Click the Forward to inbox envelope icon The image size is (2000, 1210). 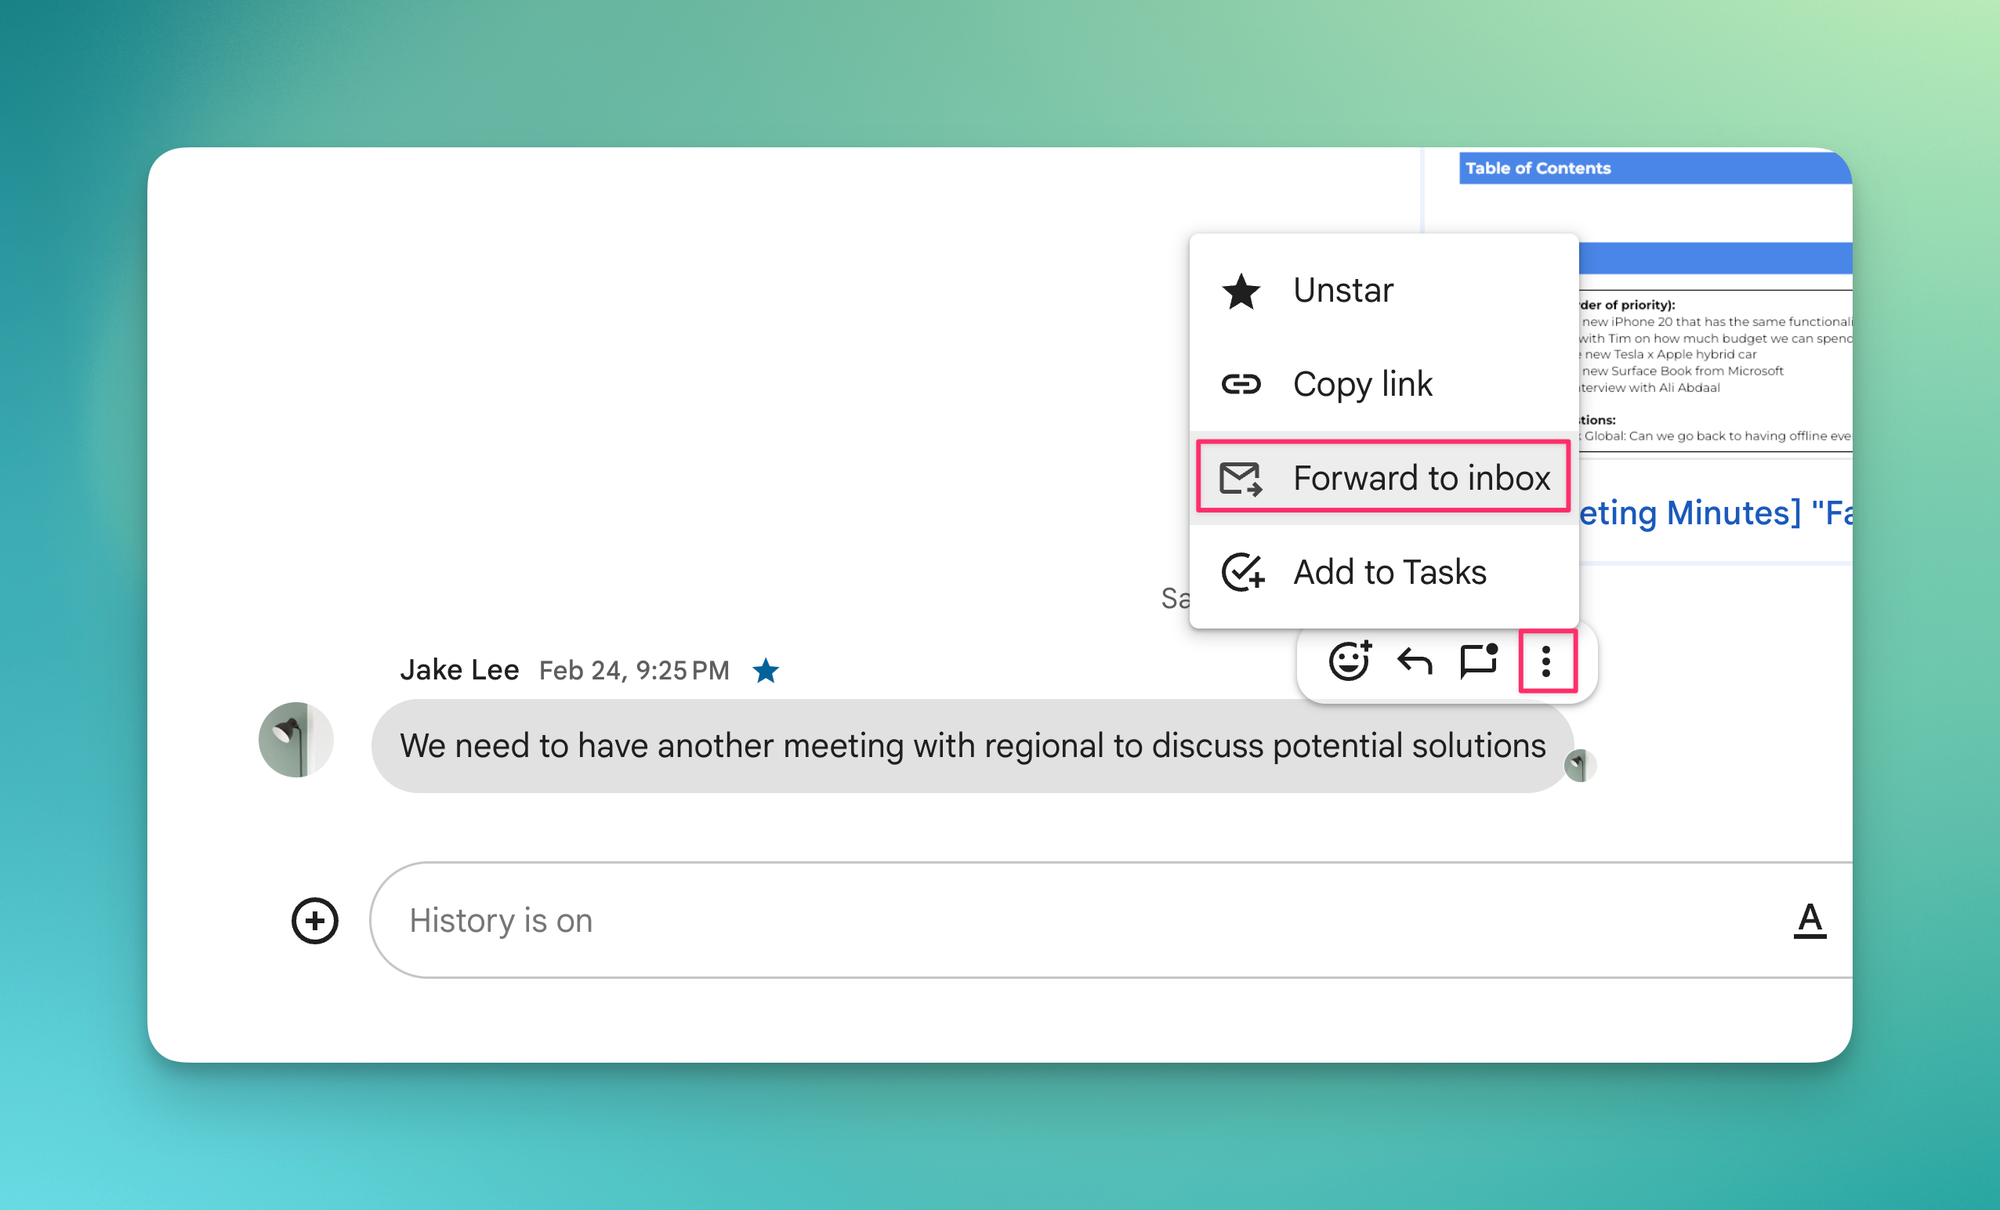[1241, 478]
